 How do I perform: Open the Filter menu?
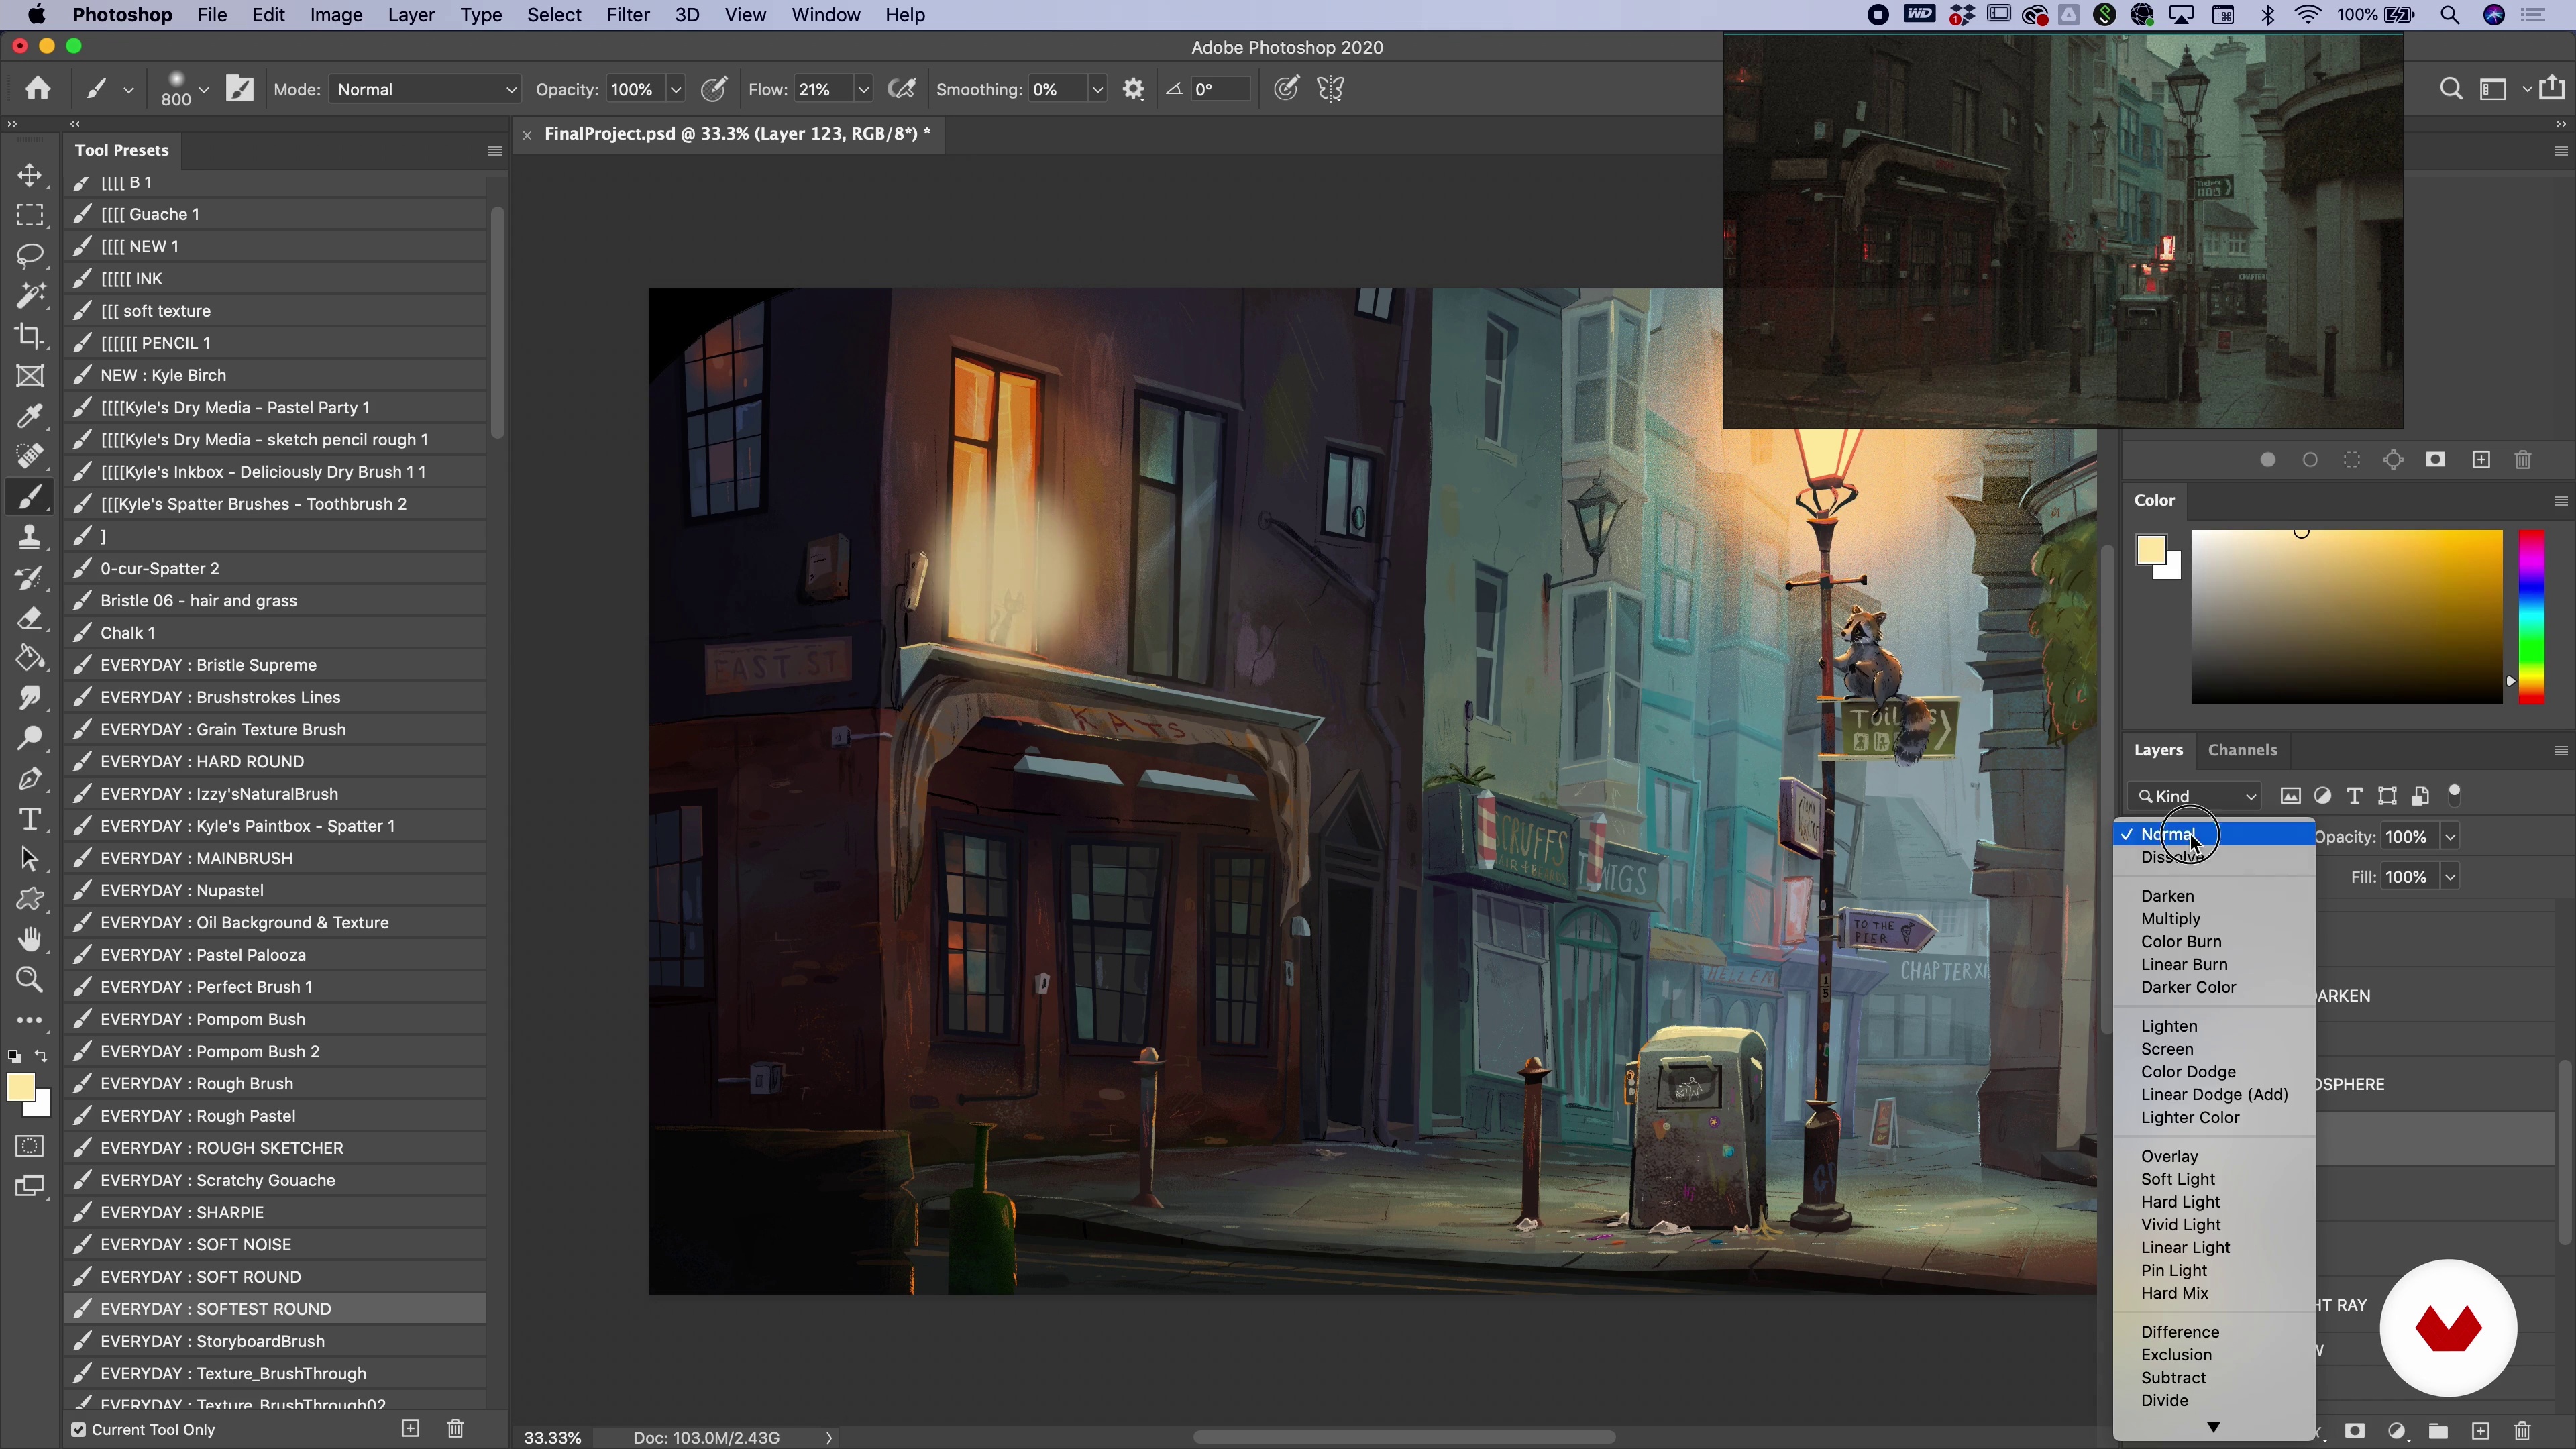(628, 15)
